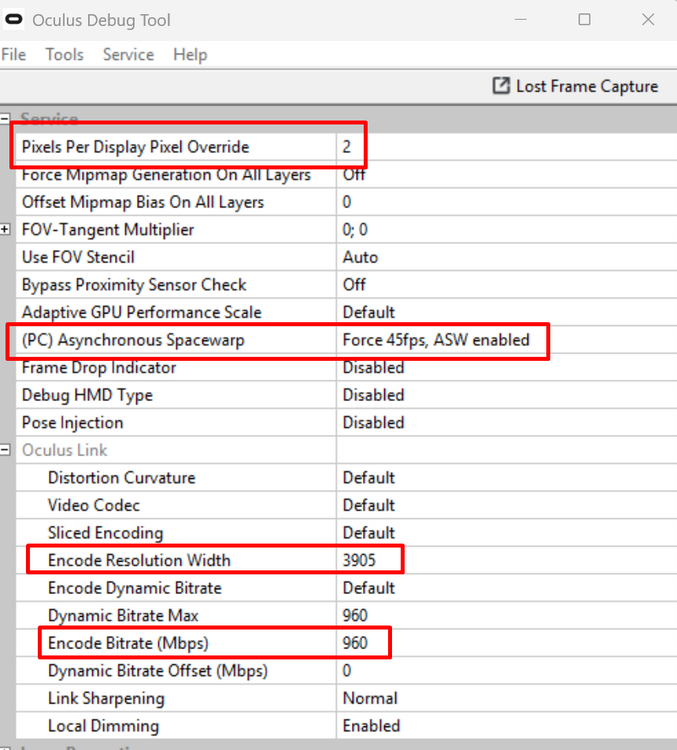677x750 pixels.
Task: Select the Encode Bitrate (Mbps) label
Action: click(x=128, y=643)
